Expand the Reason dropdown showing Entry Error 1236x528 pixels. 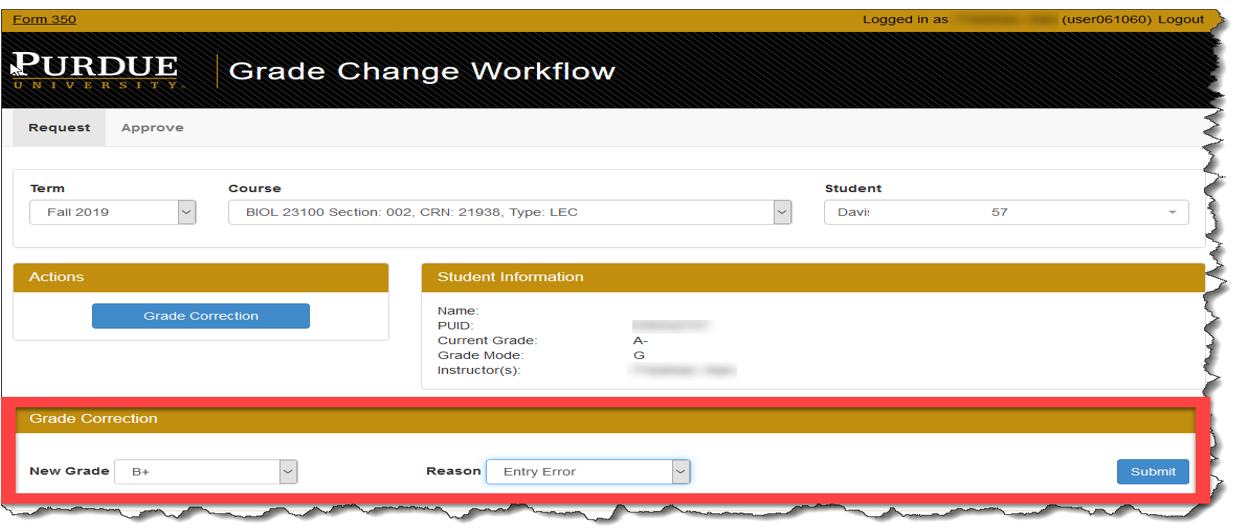[588, 471]
